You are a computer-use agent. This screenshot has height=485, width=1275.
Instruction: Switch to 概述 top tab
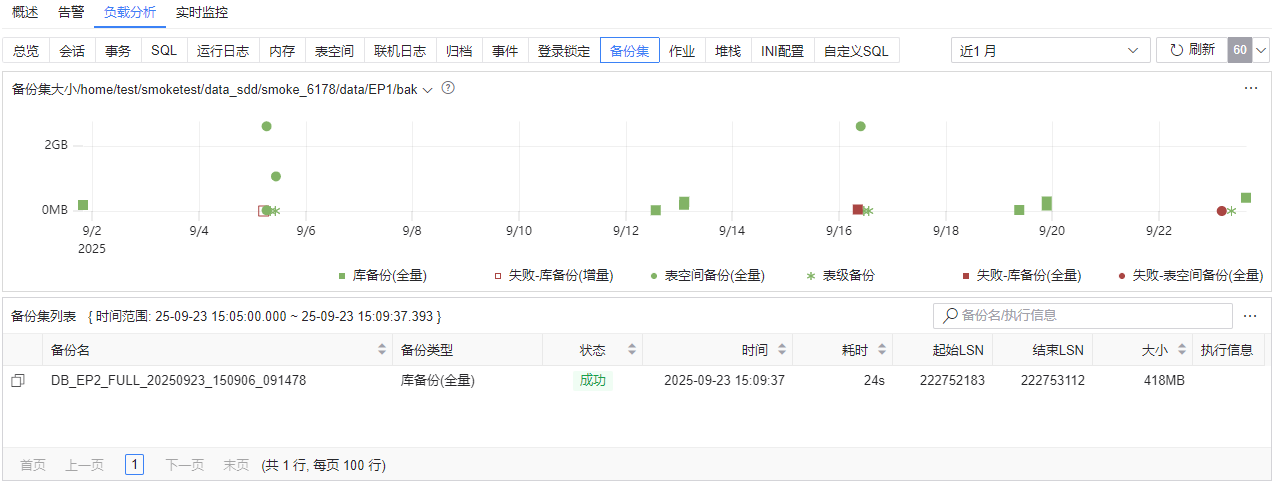pyautogui.click(x=25, y=13)
